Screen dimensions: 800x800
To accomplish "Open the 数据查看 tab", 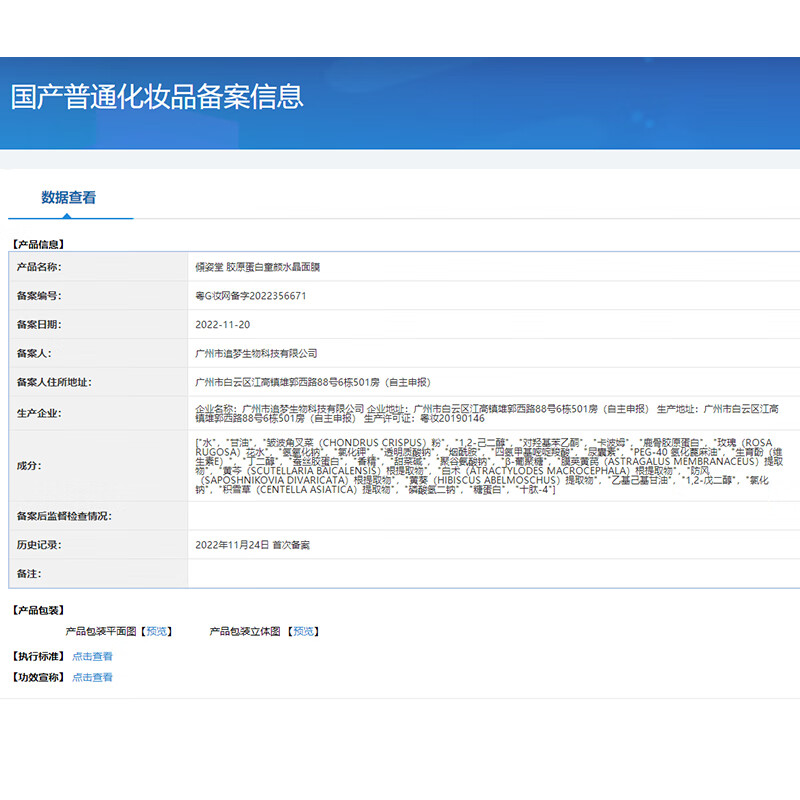I will [68, 197].
